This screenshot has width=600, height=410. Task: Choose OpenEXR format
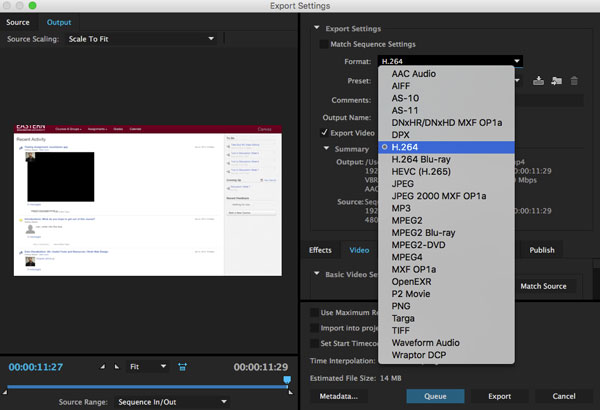point(446,282)
